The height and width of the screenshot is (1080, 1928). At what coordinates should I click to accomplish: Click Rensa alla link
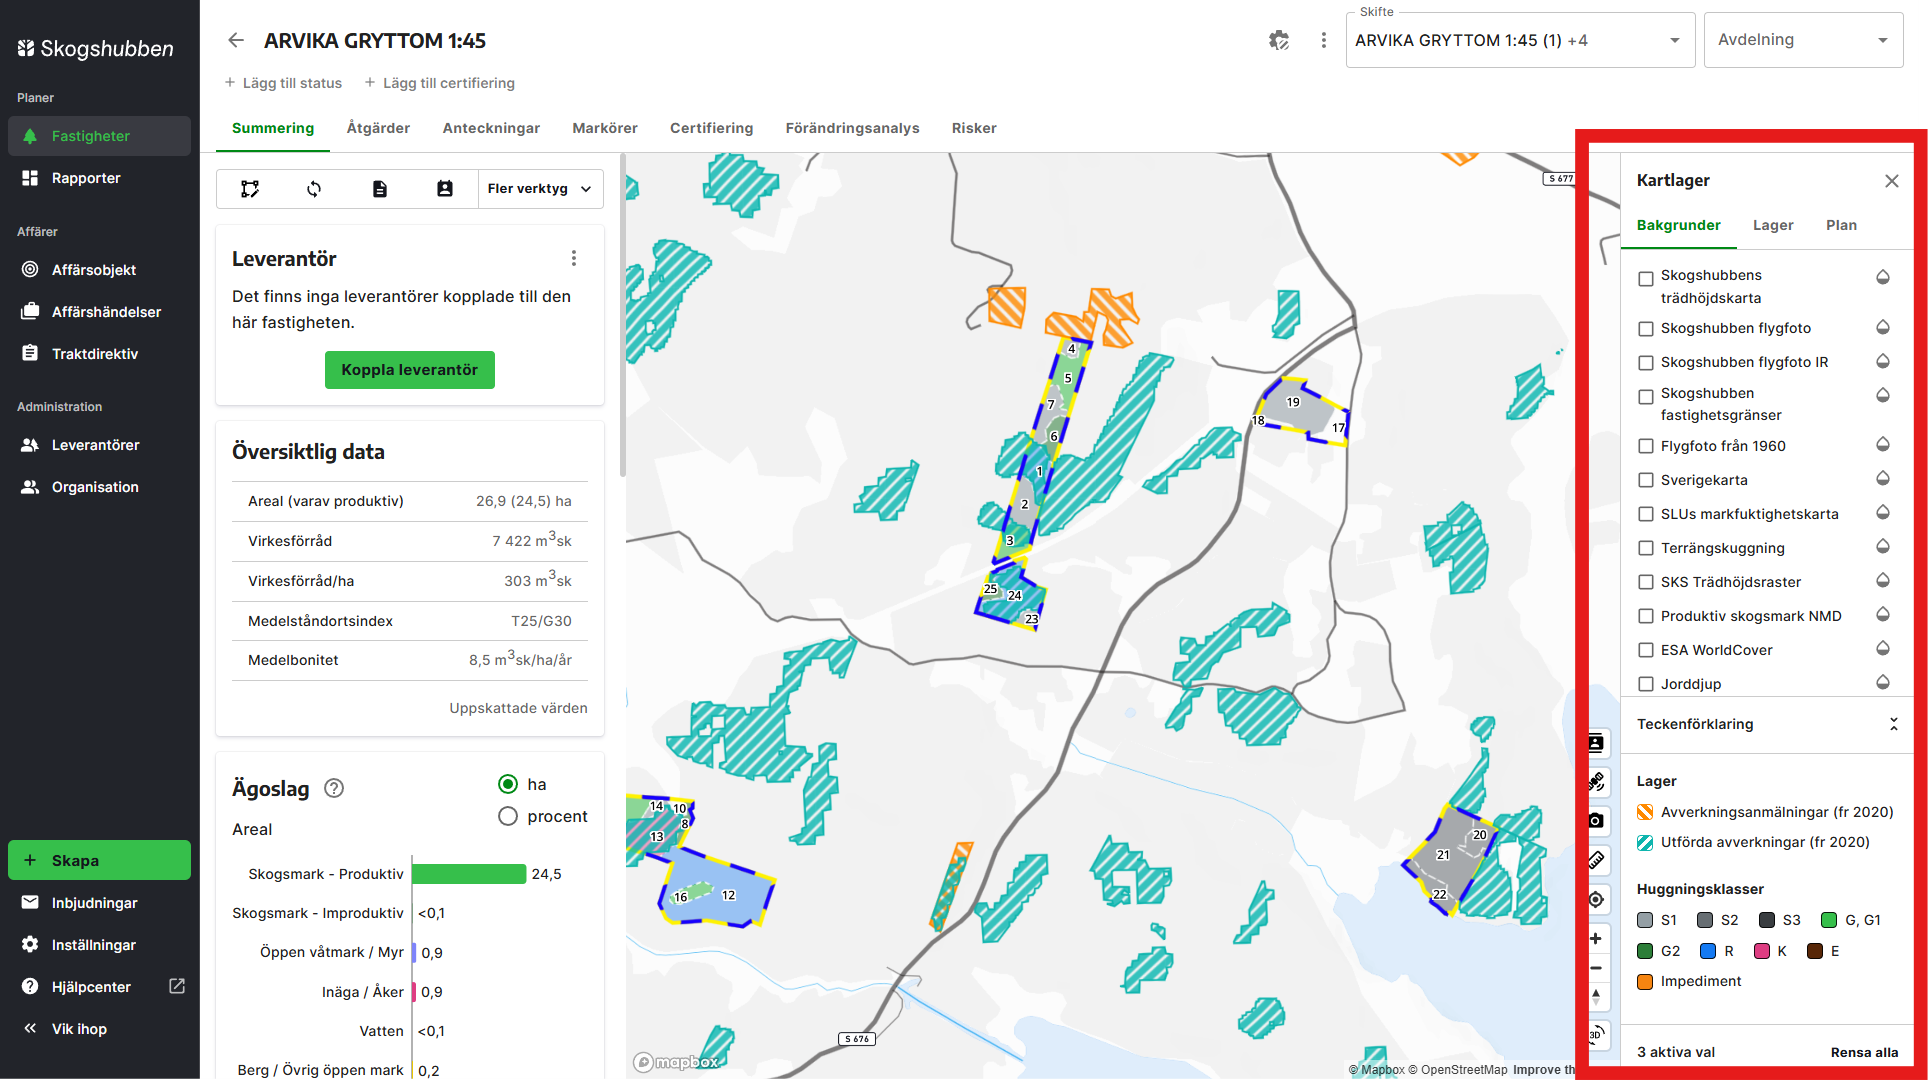(1864, 1052)
